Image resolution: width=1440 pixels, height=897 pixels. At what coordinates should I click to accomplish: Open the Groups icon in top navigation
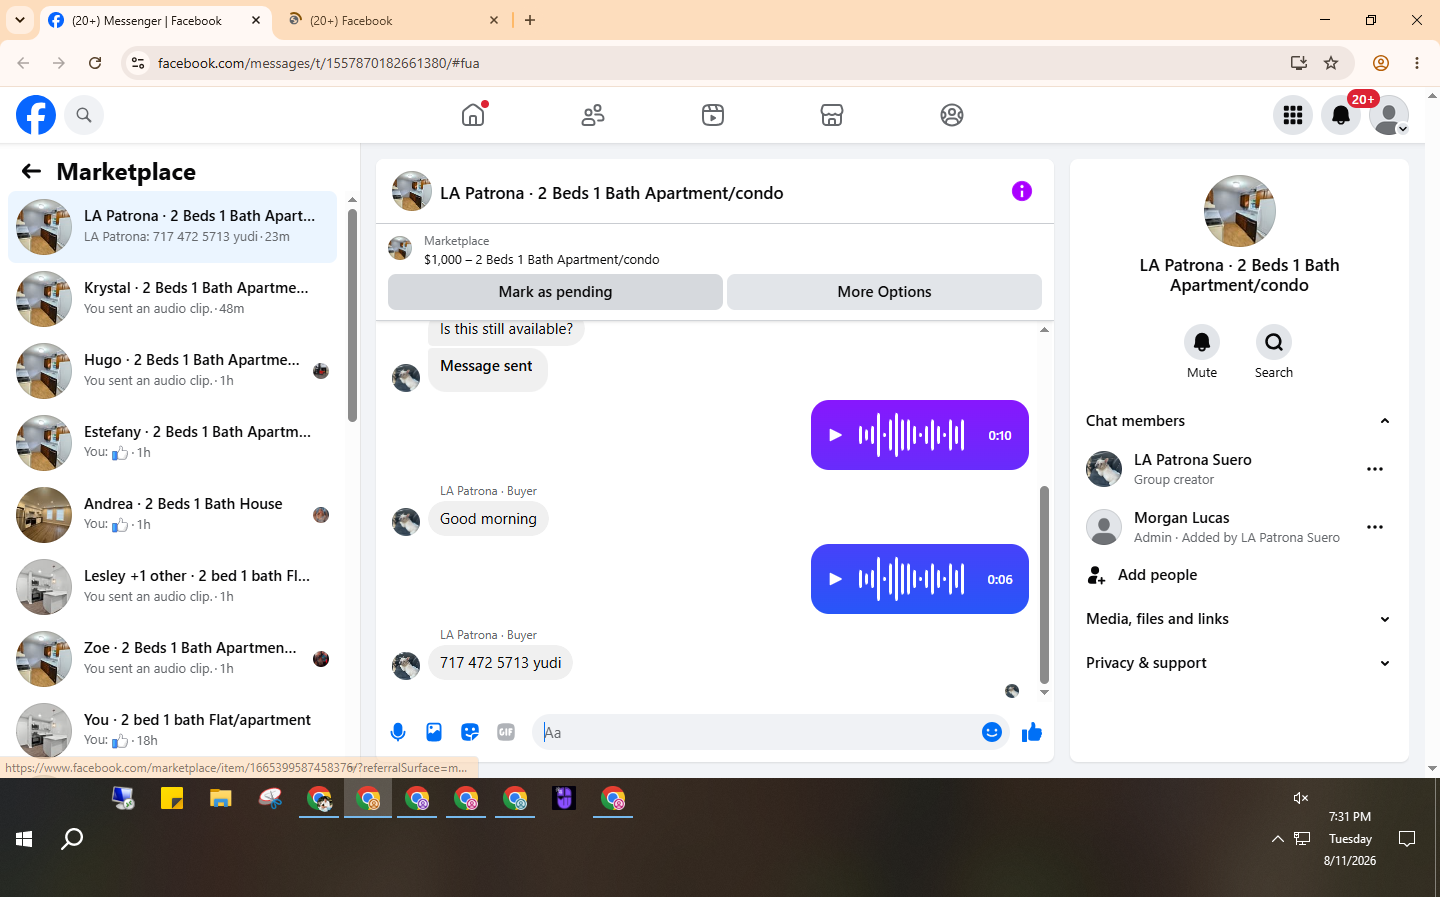click(952, 115)
